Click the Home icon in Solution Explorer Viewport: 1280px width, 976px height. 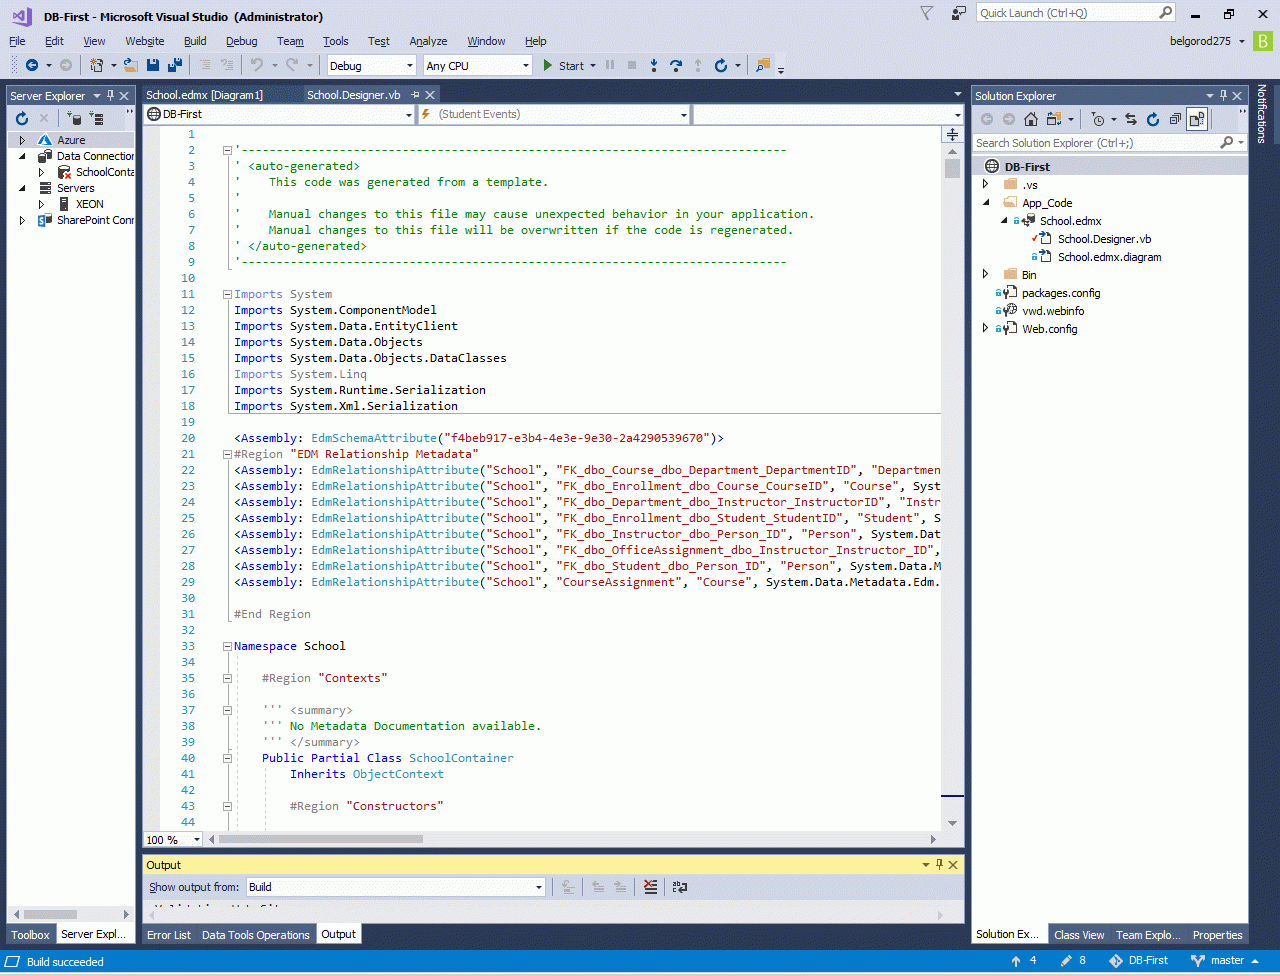[1031, 119]
